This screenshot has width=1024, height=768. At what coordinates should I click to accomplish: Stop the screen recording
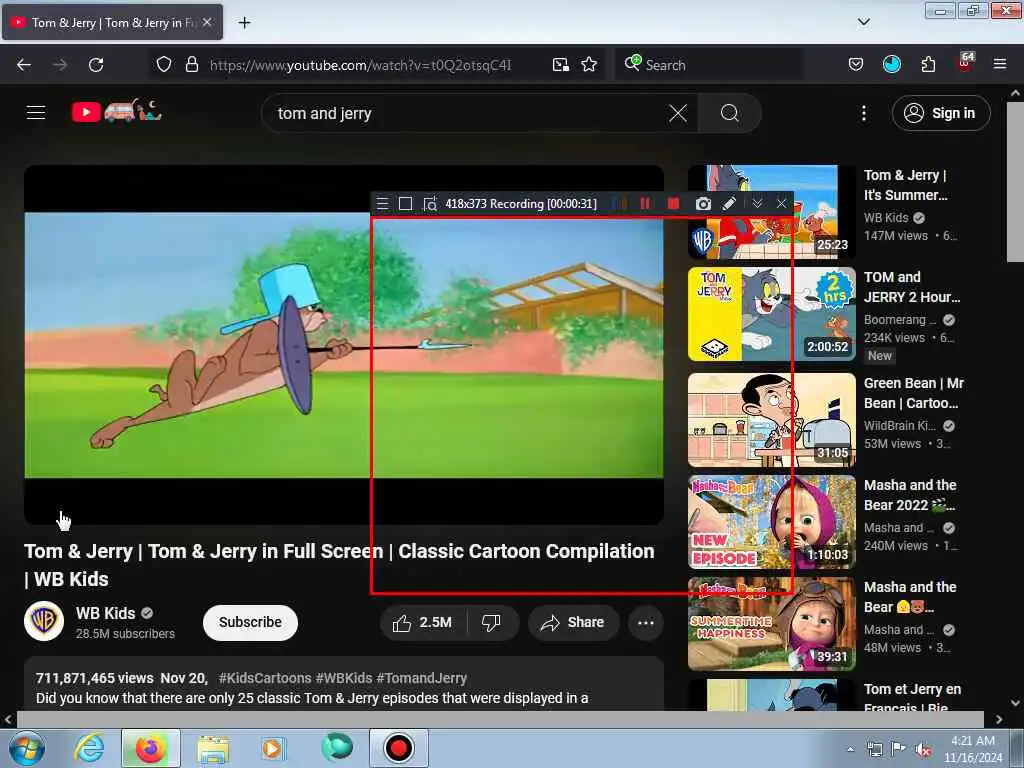673,204
